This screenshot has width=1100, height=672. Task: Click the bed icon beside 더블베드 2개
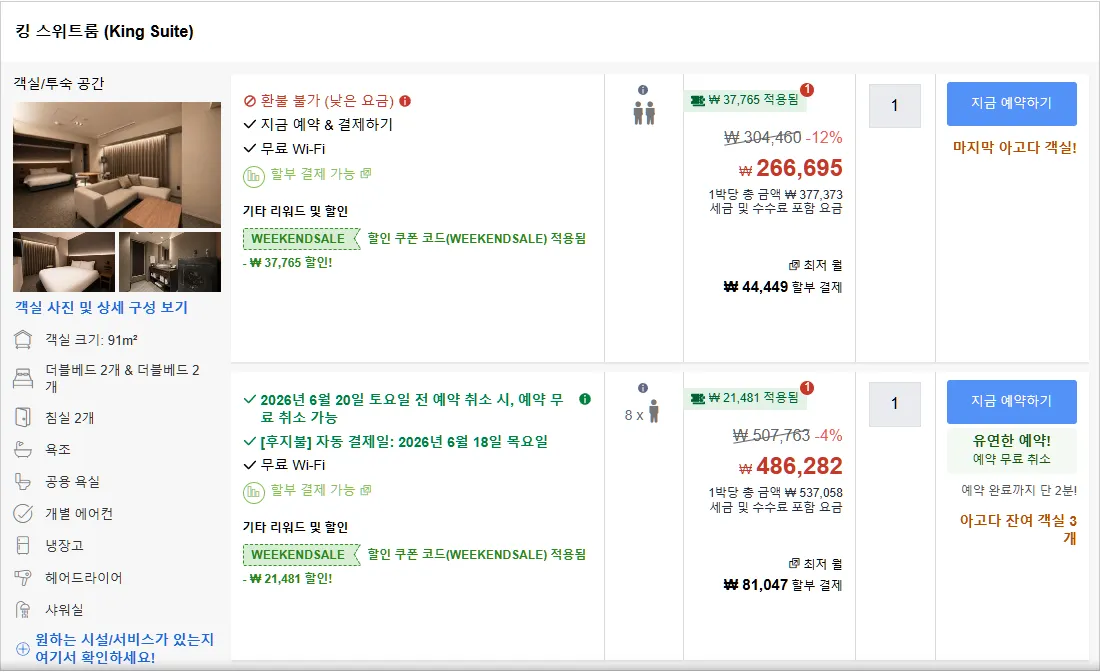coord(23,378)
